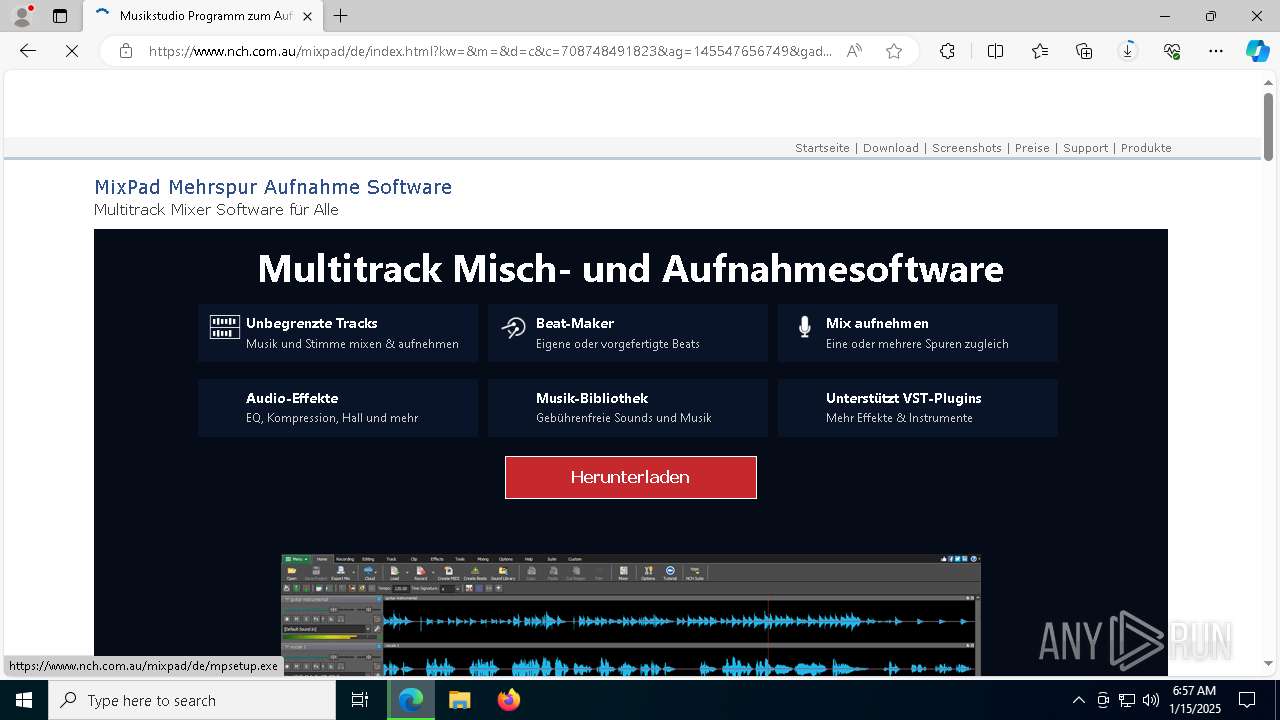The height and width of the screenshot is (720, 1280).
Task: Open the Windows Start menu
Action: pos(24,700)
